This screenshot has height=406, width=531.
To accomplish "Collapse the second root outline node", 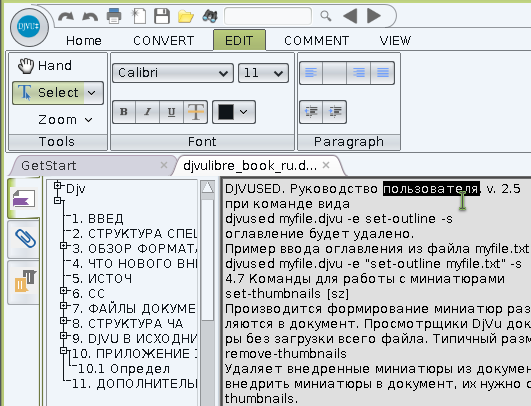I will (x=58, y=200).
